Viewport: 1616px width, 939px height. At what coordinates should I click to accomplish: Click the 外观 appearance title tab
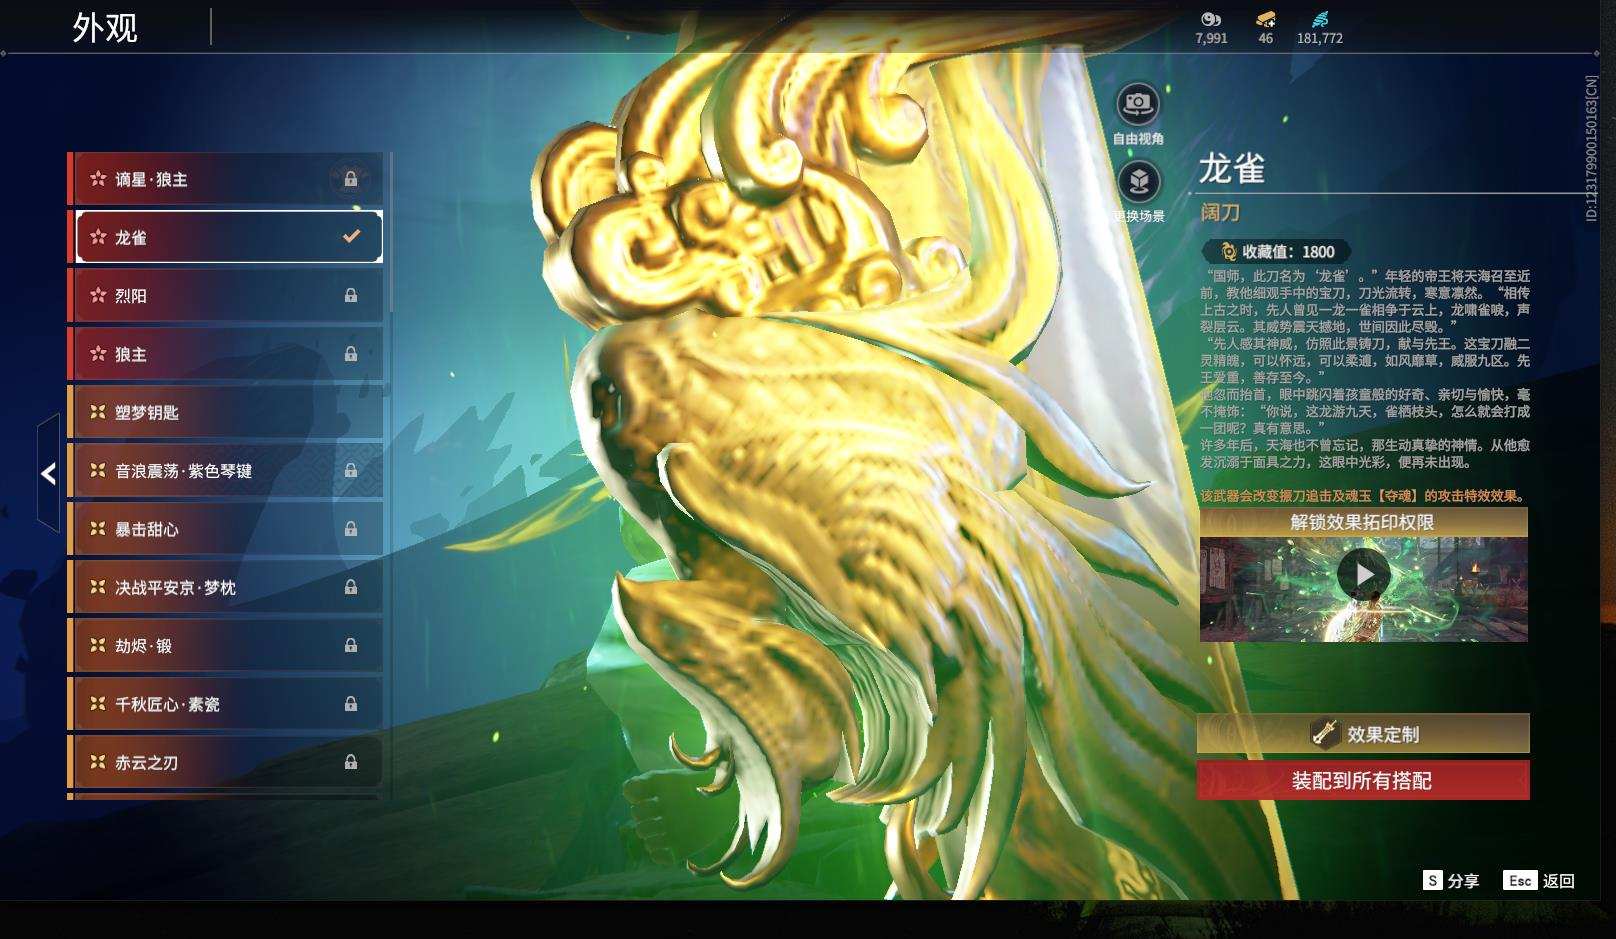click(x=105, y=27)
